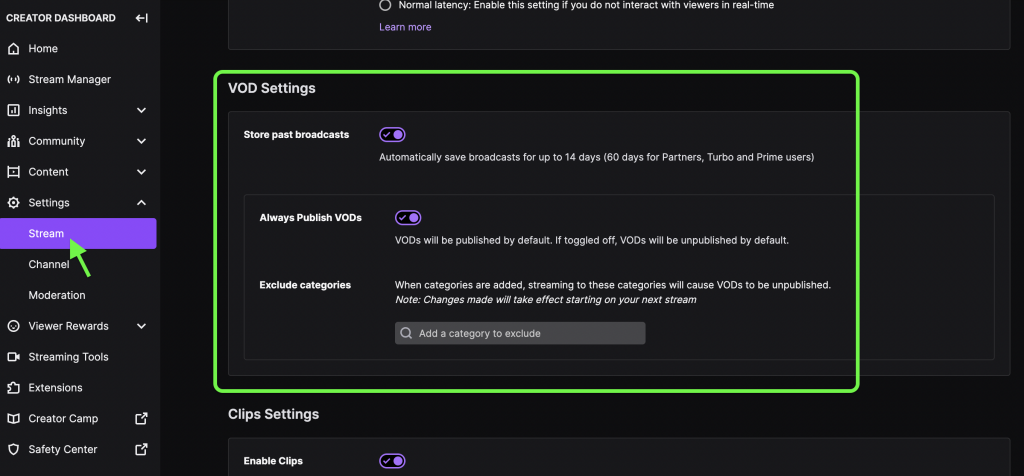Screen dimensions: 1024x476
Task: Click the Community people icon
Action: click(13, 141)
